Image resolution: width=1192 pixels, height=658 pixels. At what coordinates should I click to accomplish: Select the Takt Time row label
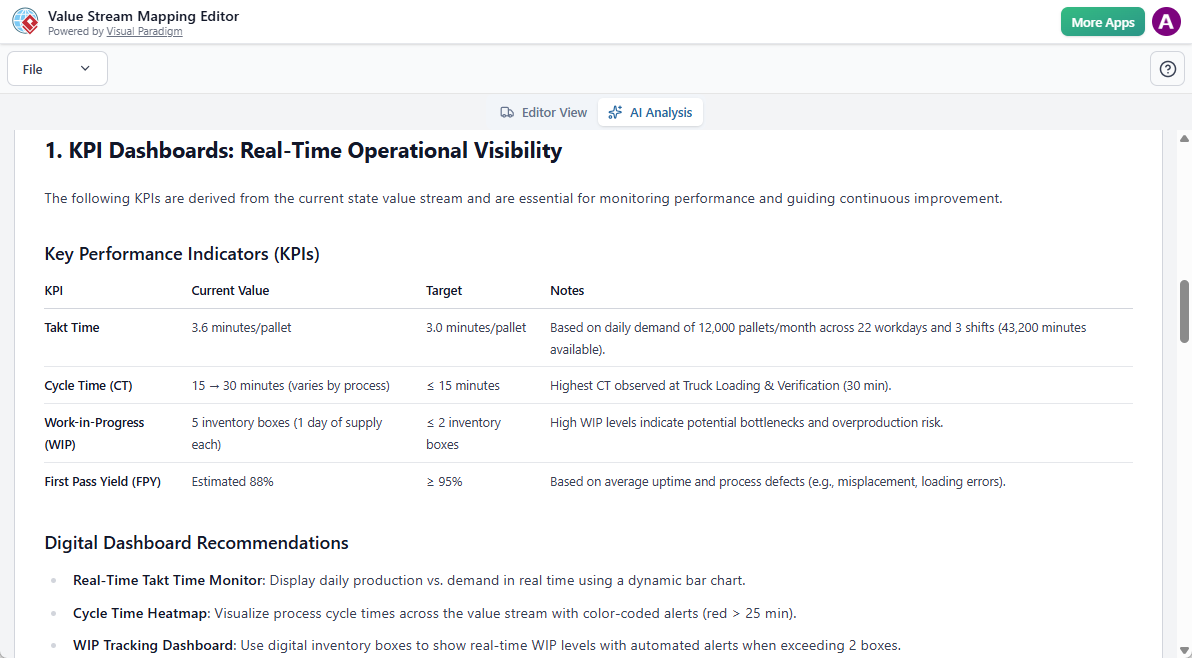(72, 327)
